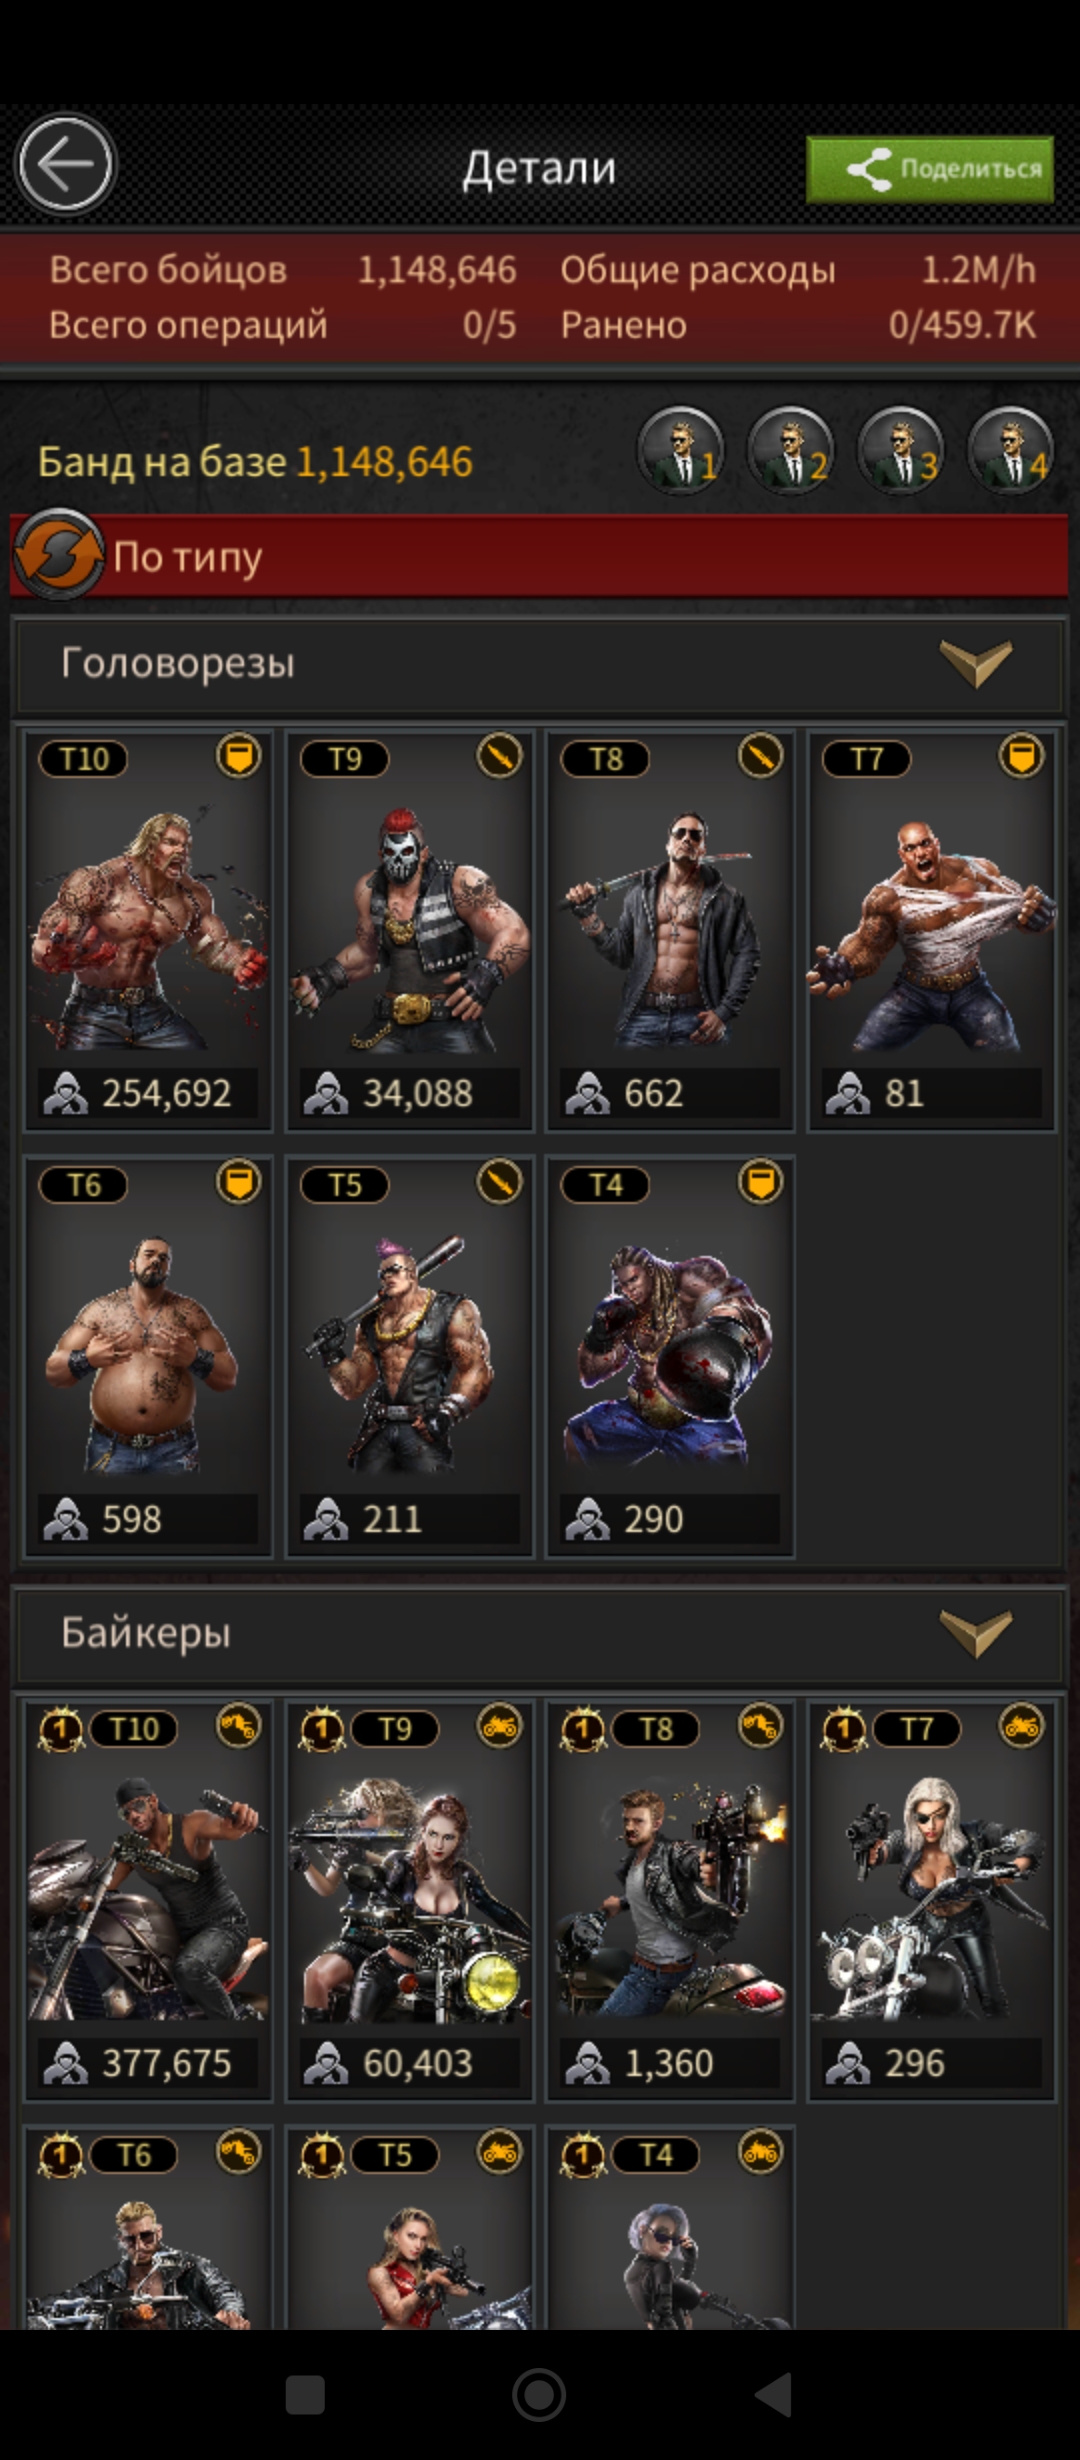
Task: Tap shield icon on T10 thug card
Action: tap(239, 756)
